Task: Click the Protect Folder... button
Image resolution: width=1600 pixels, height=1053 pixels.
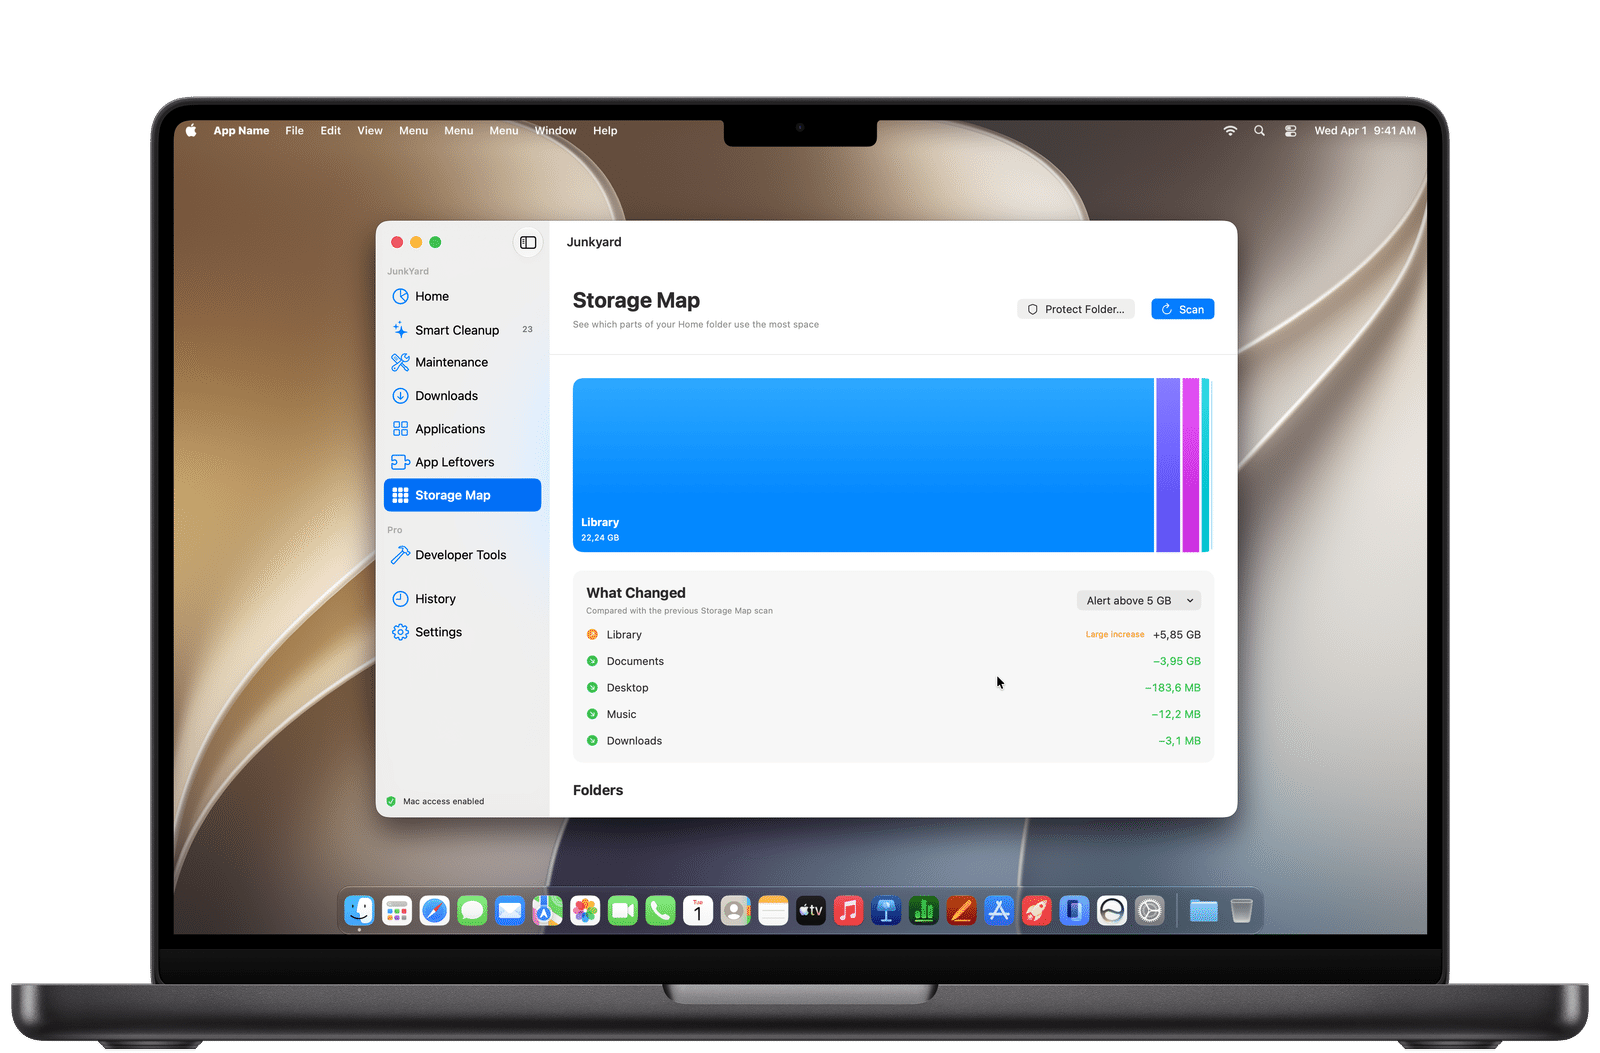Action: click(x=1076, y=309)
